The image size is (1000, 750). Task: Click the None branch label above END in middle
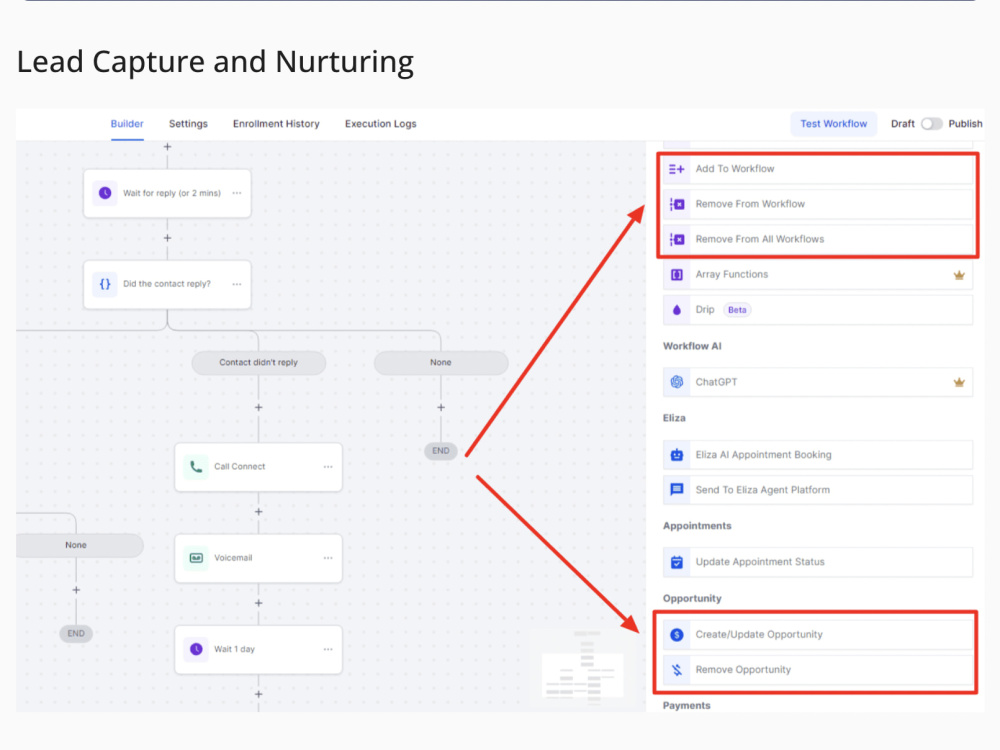click(441, 362)
